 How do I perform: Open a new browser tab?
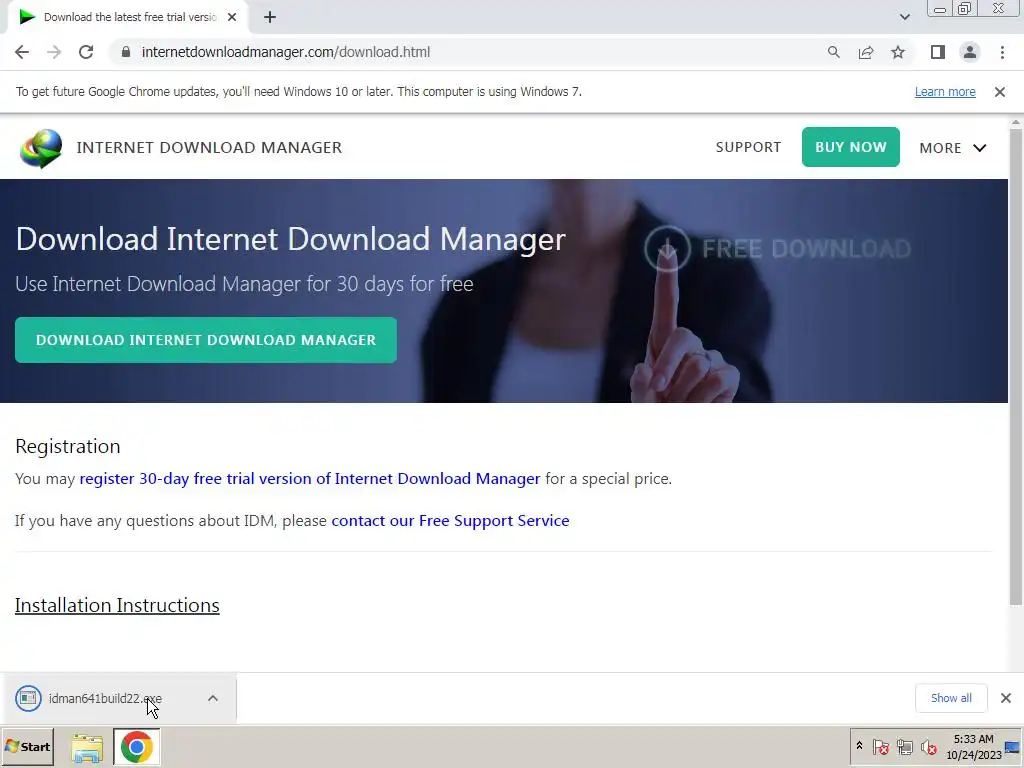click(270, 18)
